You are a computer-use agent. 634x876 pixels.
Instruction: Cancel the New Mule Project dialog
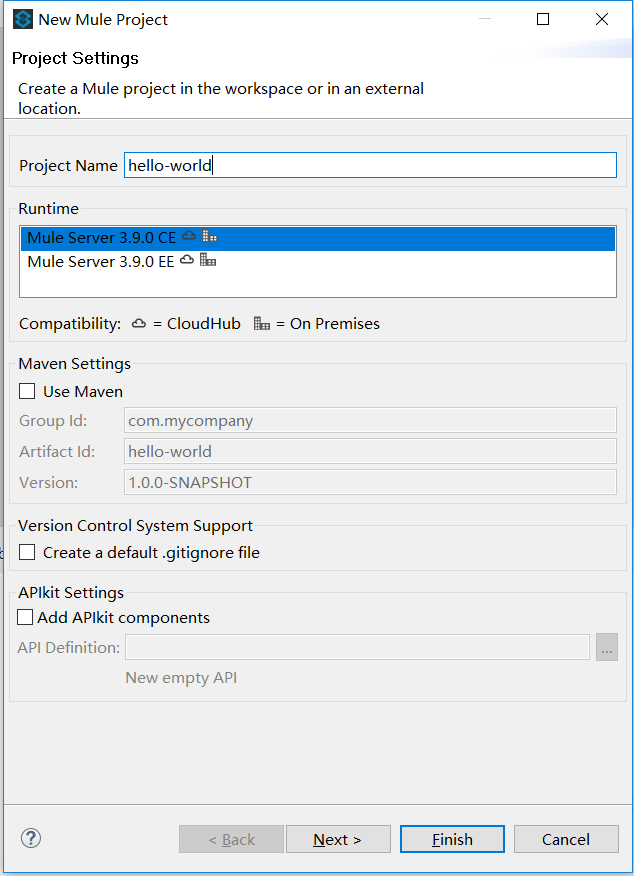pos(566,839)
